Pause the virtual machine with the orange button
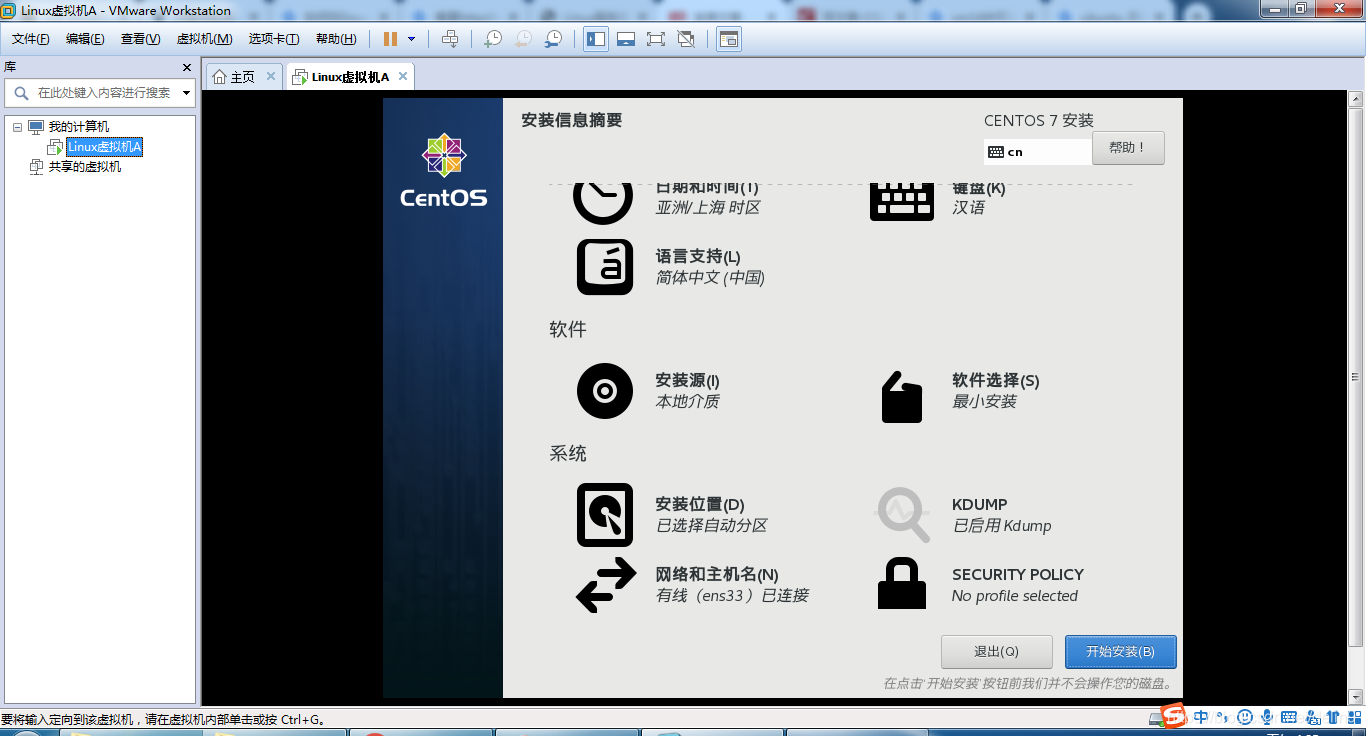Screen dimensions: 1366x736 click(x=390, y=39)
